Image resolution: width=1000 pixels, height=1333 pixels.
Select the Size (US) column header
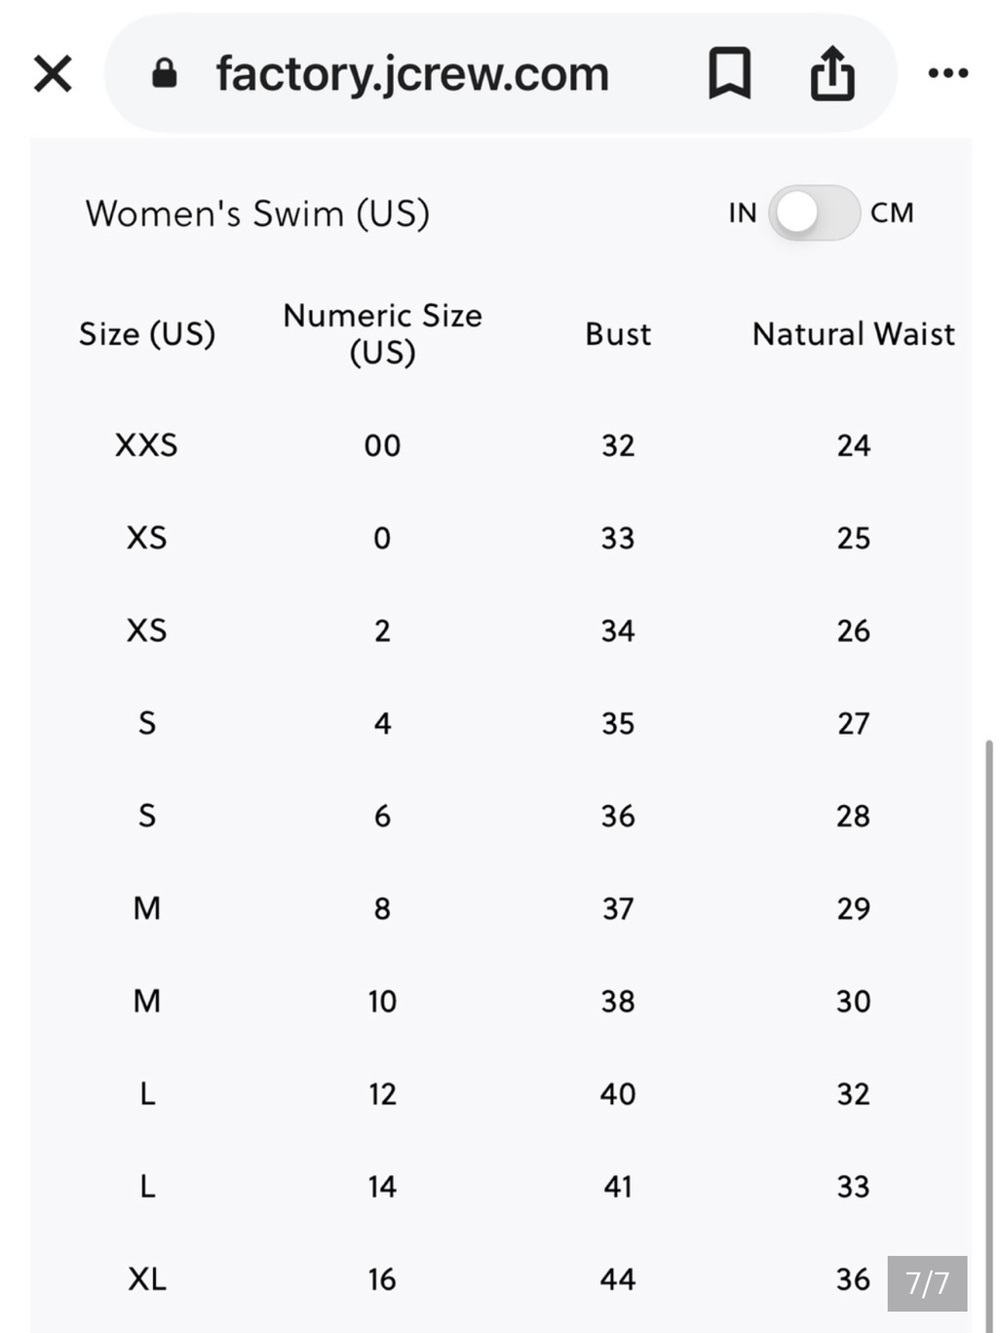[147, 334]
